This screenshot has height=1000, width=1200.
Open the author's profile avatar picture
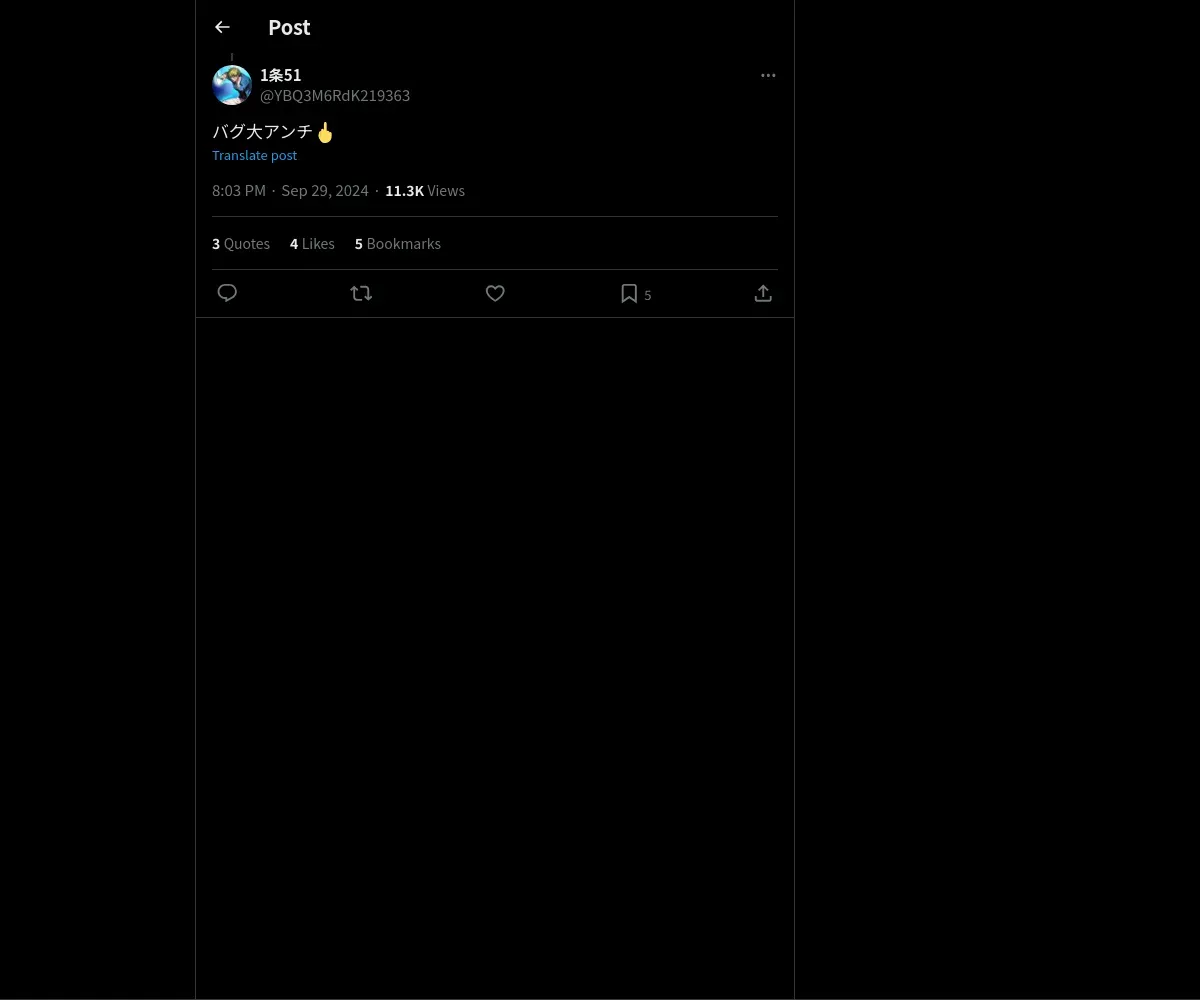tap(232, 85)
